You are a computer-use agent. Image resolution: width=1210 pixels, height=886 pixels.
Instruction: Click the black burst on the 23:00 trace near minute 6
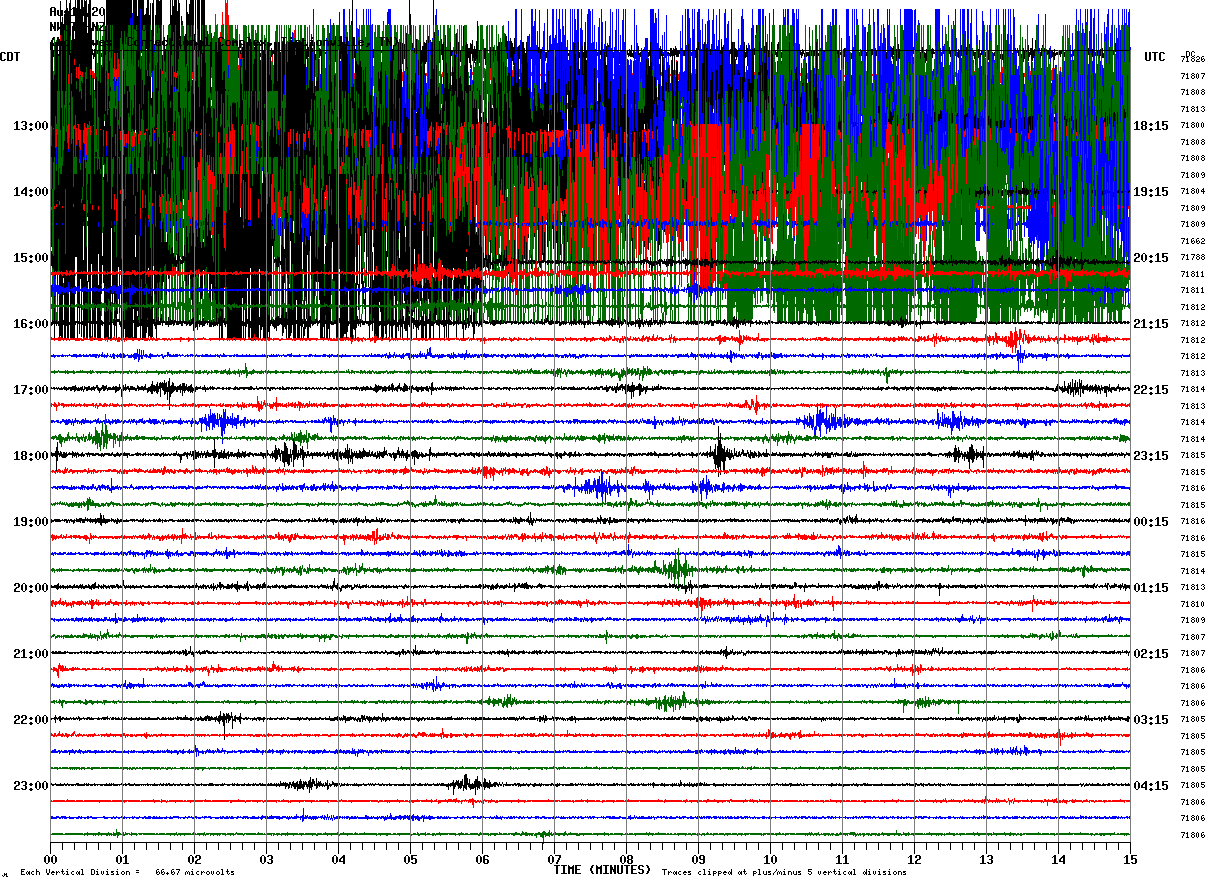pos(468,784)
